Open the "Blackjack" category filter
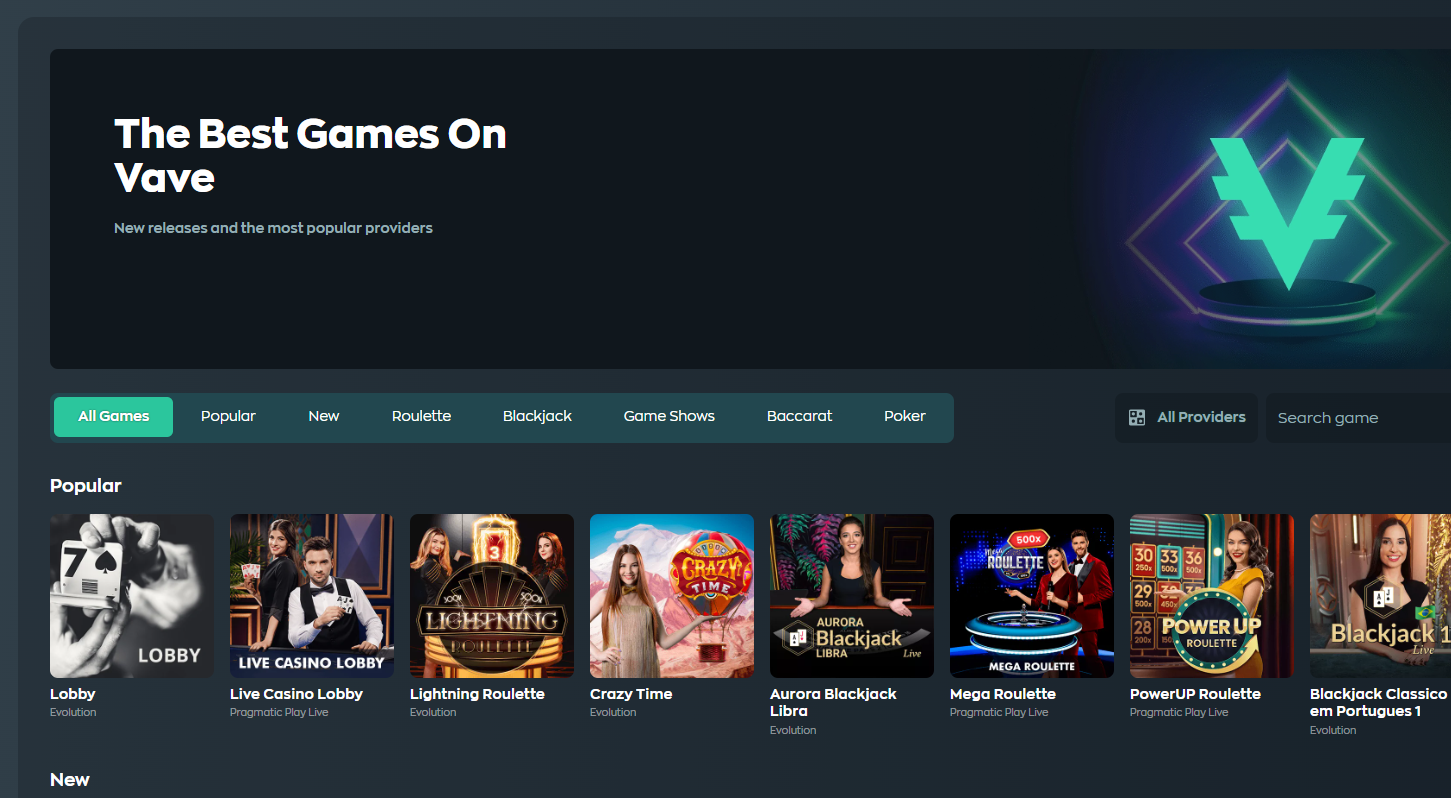The height and width of the screenshot is (798, 1451). tap(537, 416)
